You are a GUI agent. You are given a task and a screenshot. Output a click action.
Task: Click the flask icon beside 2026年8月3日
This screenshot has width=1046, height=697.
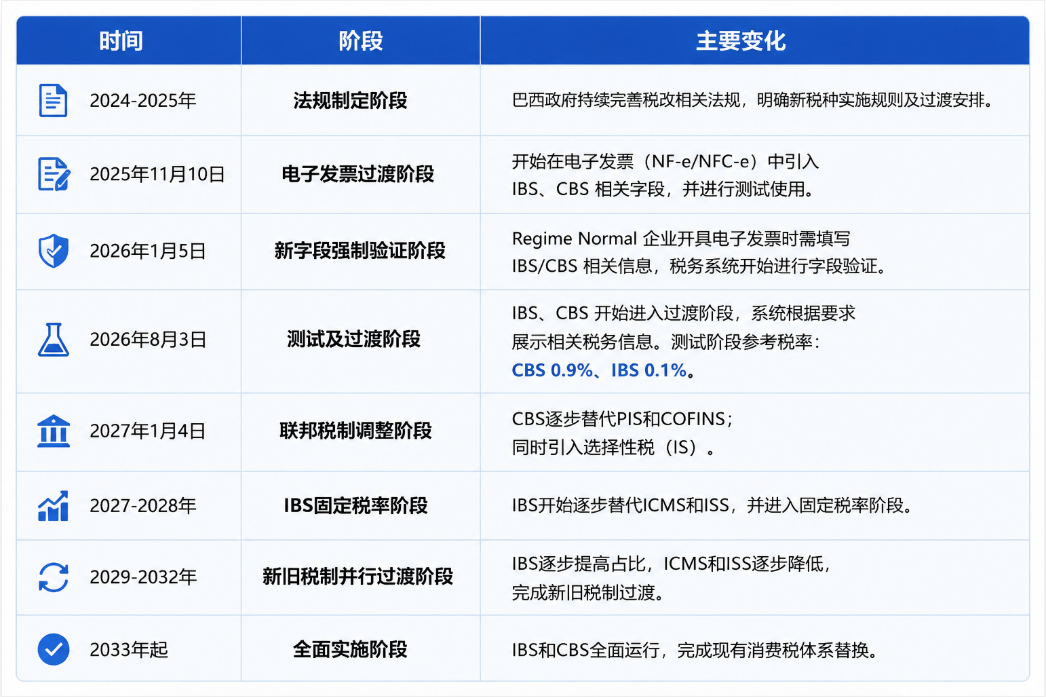[x=53, y=339]
